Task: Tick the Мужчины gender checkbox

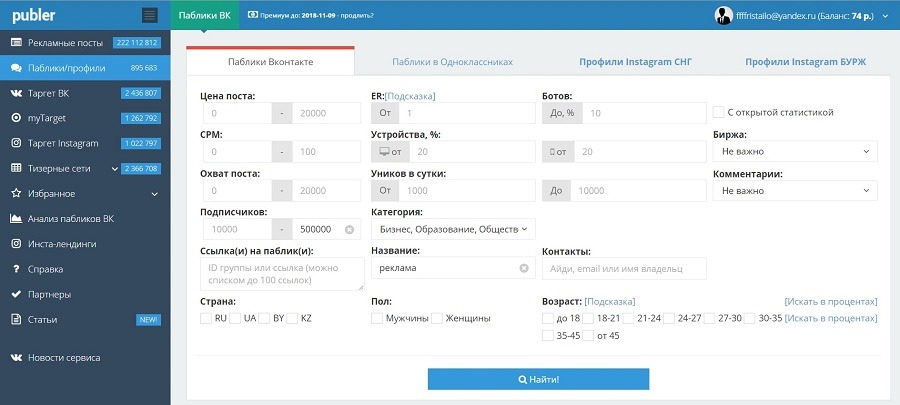Action: 377,318
